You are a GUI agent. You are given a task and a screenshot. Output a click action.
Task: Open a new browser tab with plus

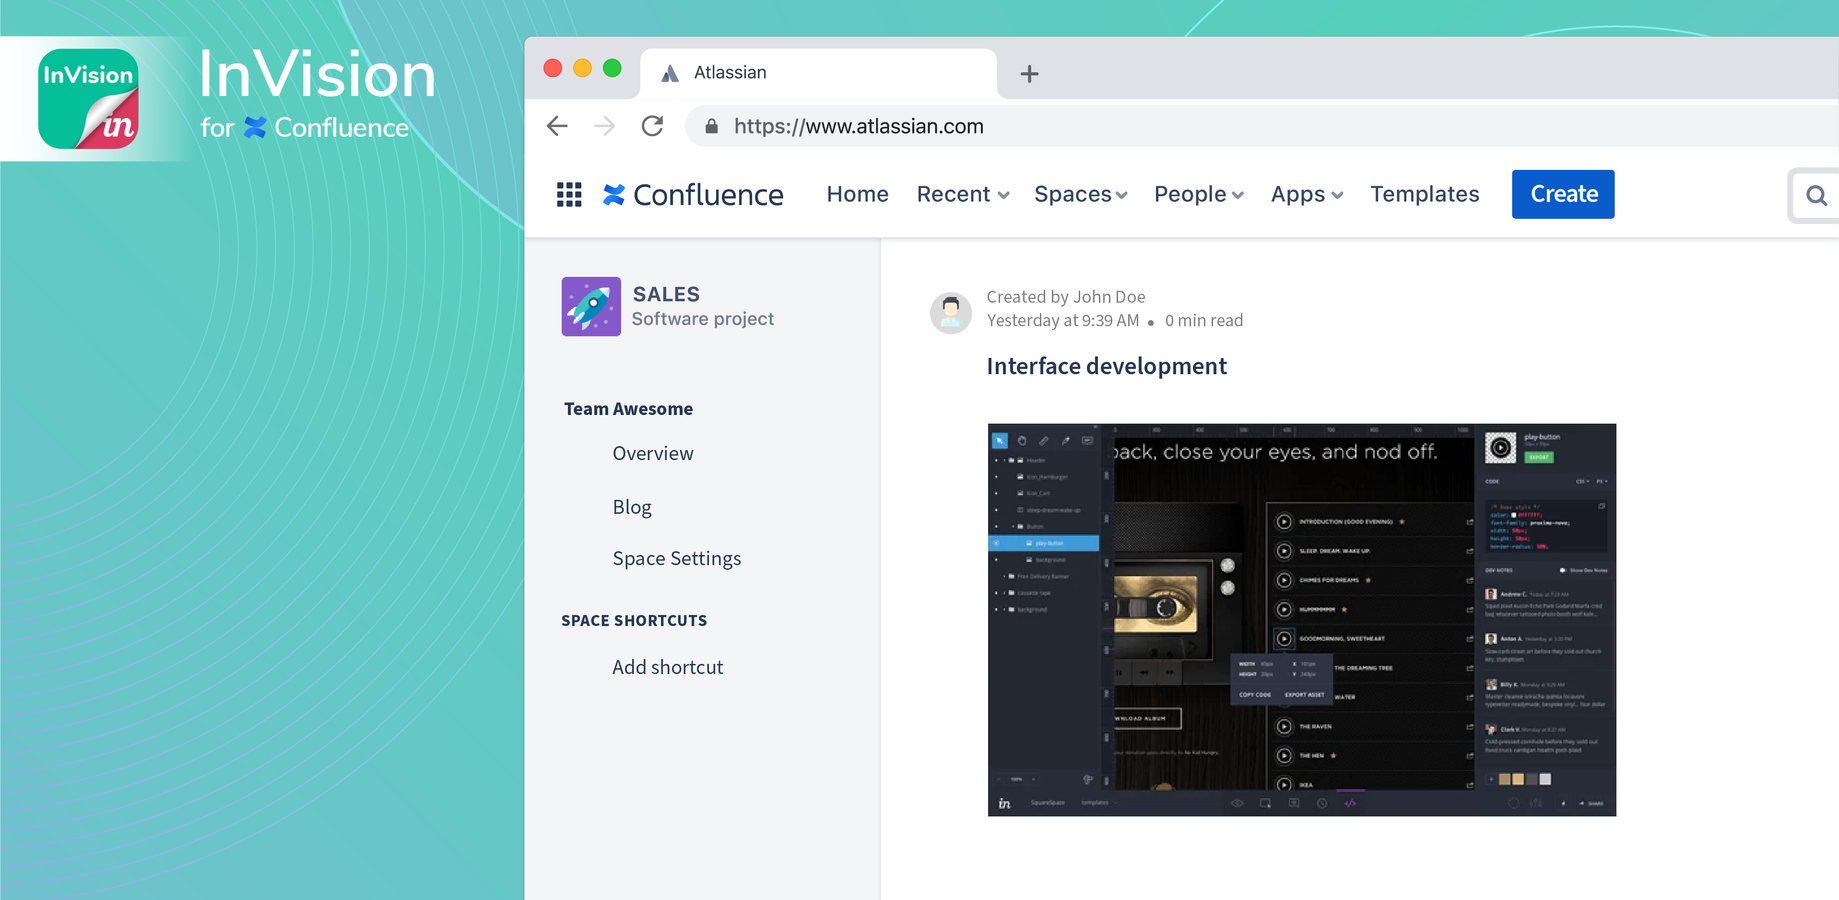[x=1029, y=73]
